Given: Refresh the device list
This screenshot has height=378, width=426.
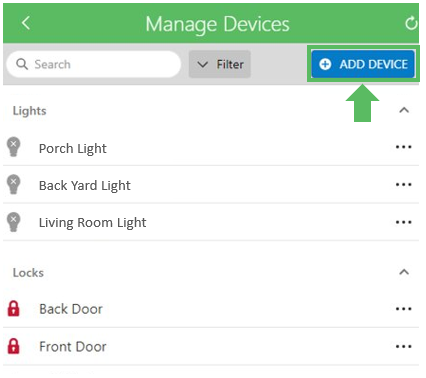Looking at the screenshot, I should point(411,23).
